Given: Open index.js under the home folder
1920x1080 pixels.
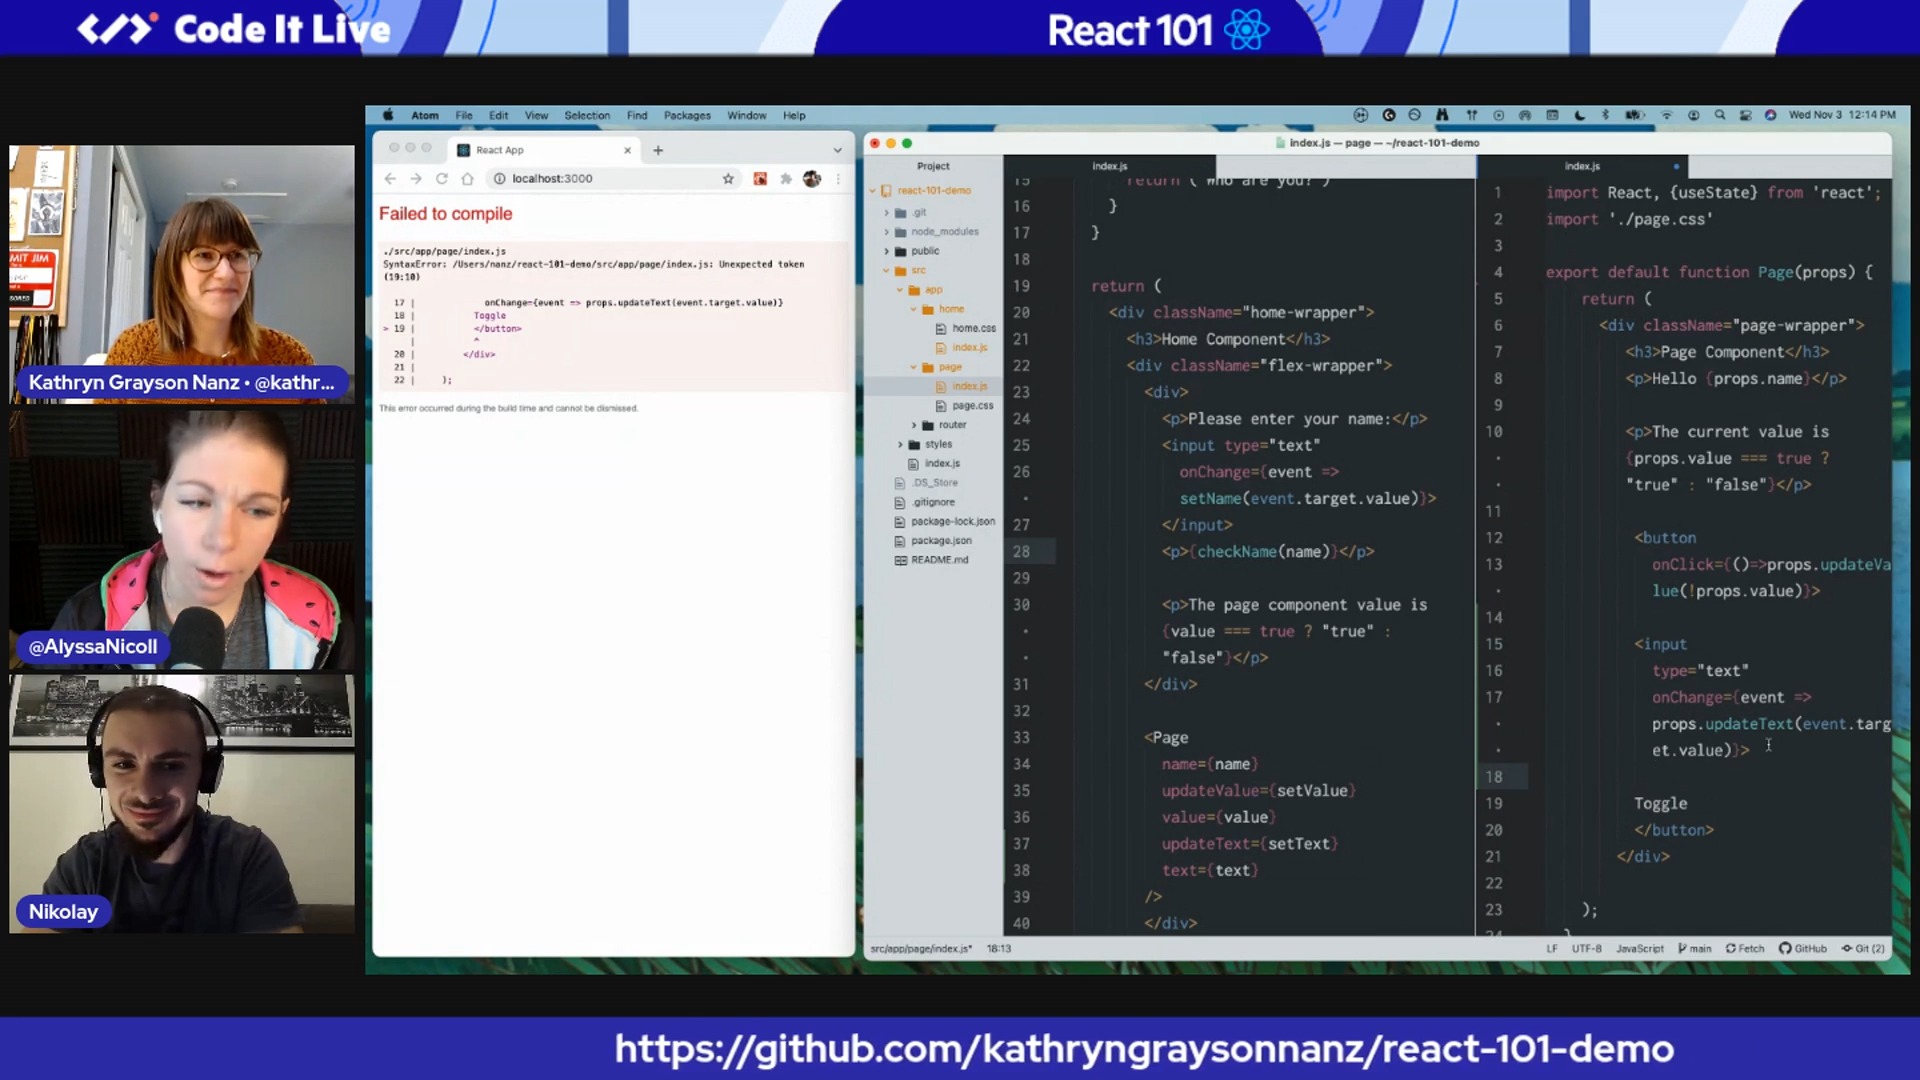Looking at the screenshot, I should click(969, 348).
